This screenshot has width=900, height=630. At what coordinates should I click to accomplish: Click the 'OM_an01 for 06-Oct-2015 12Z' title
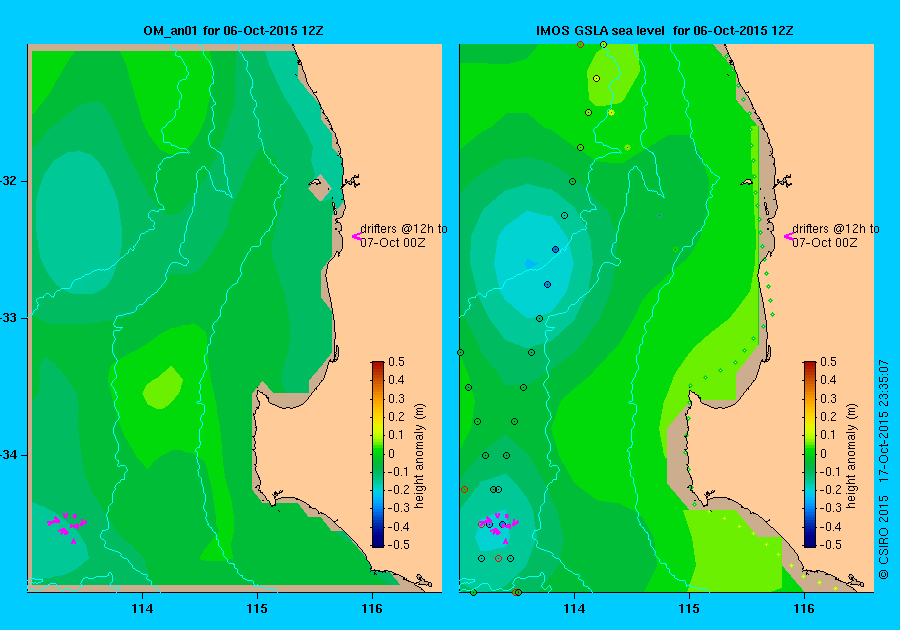click(233, 31)
